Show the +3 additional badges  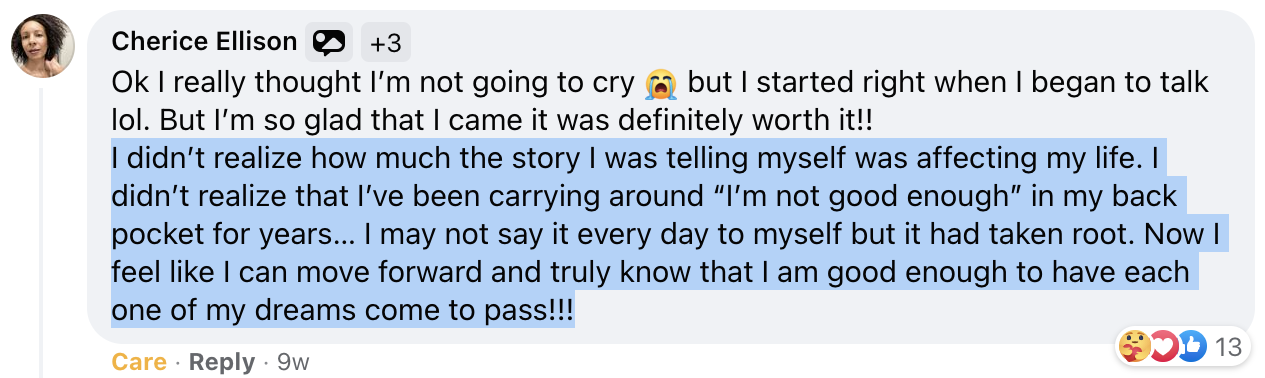385,43
